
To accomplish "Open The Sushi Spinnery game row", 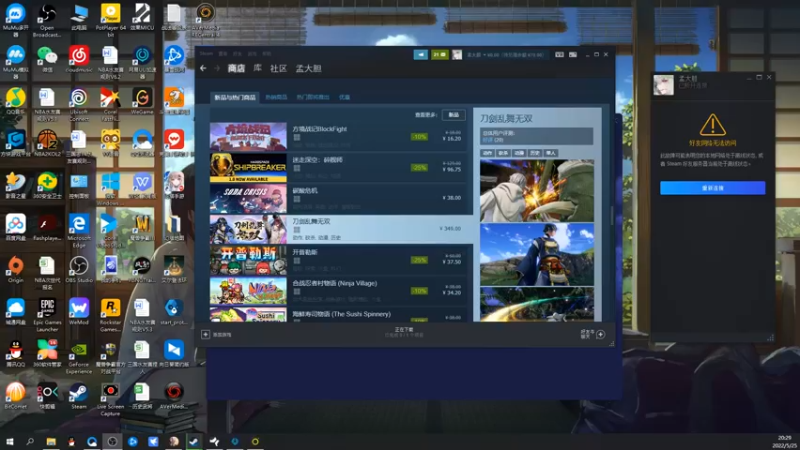I will click(338, 314).
